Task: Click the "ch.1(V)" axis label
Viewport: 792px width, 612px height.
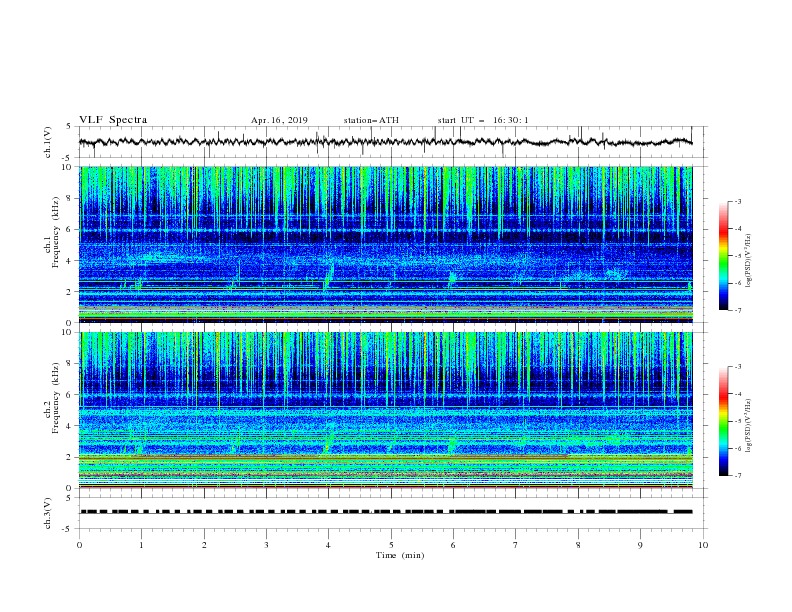Action: pos(48,142)
